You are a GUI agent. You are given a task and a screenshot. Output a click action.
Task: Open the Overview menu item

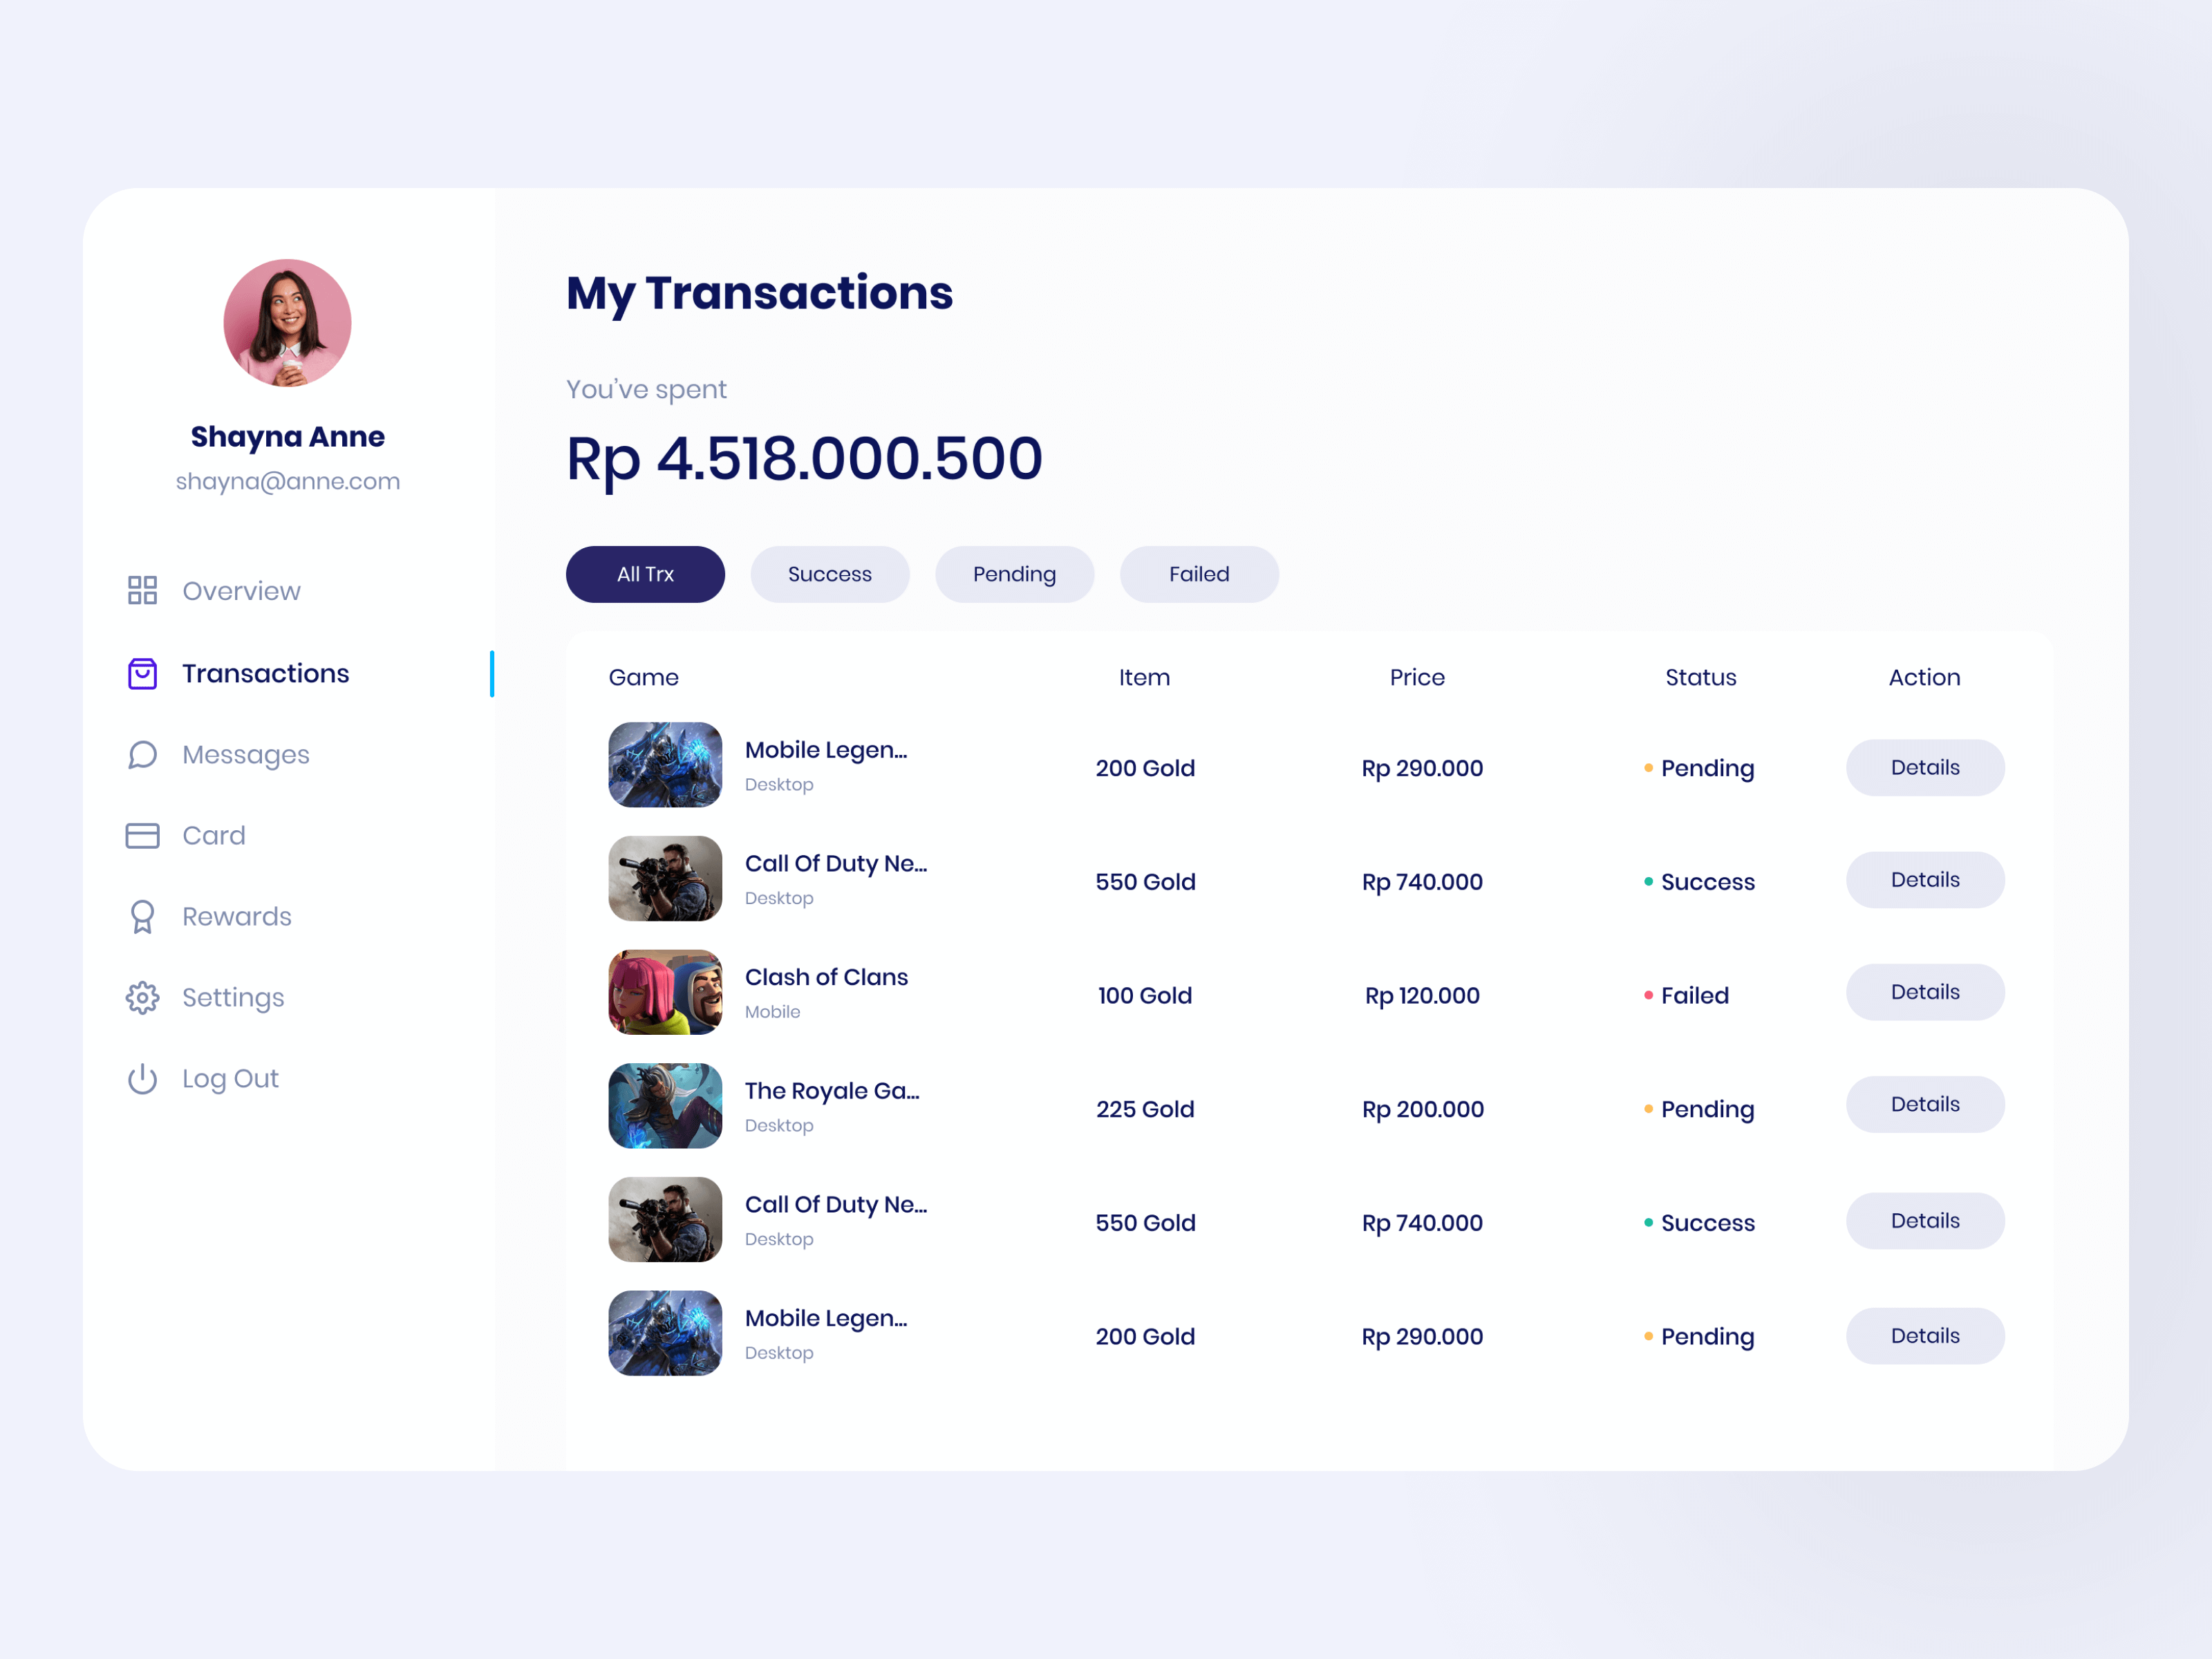click(213, 590)
